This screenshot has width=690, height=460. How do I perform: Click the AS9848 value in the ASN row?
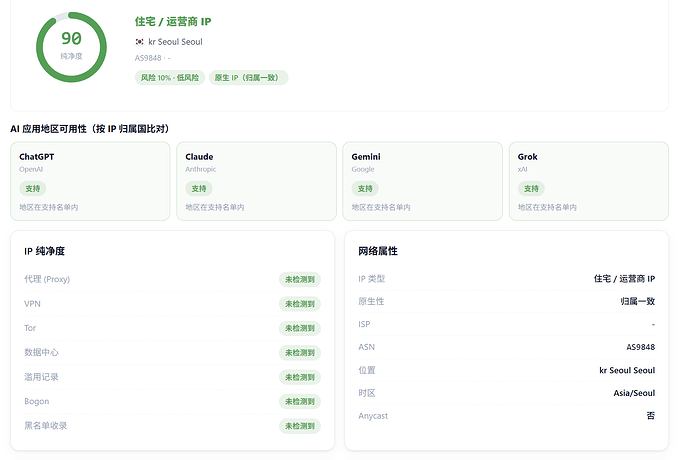(641, 347)
